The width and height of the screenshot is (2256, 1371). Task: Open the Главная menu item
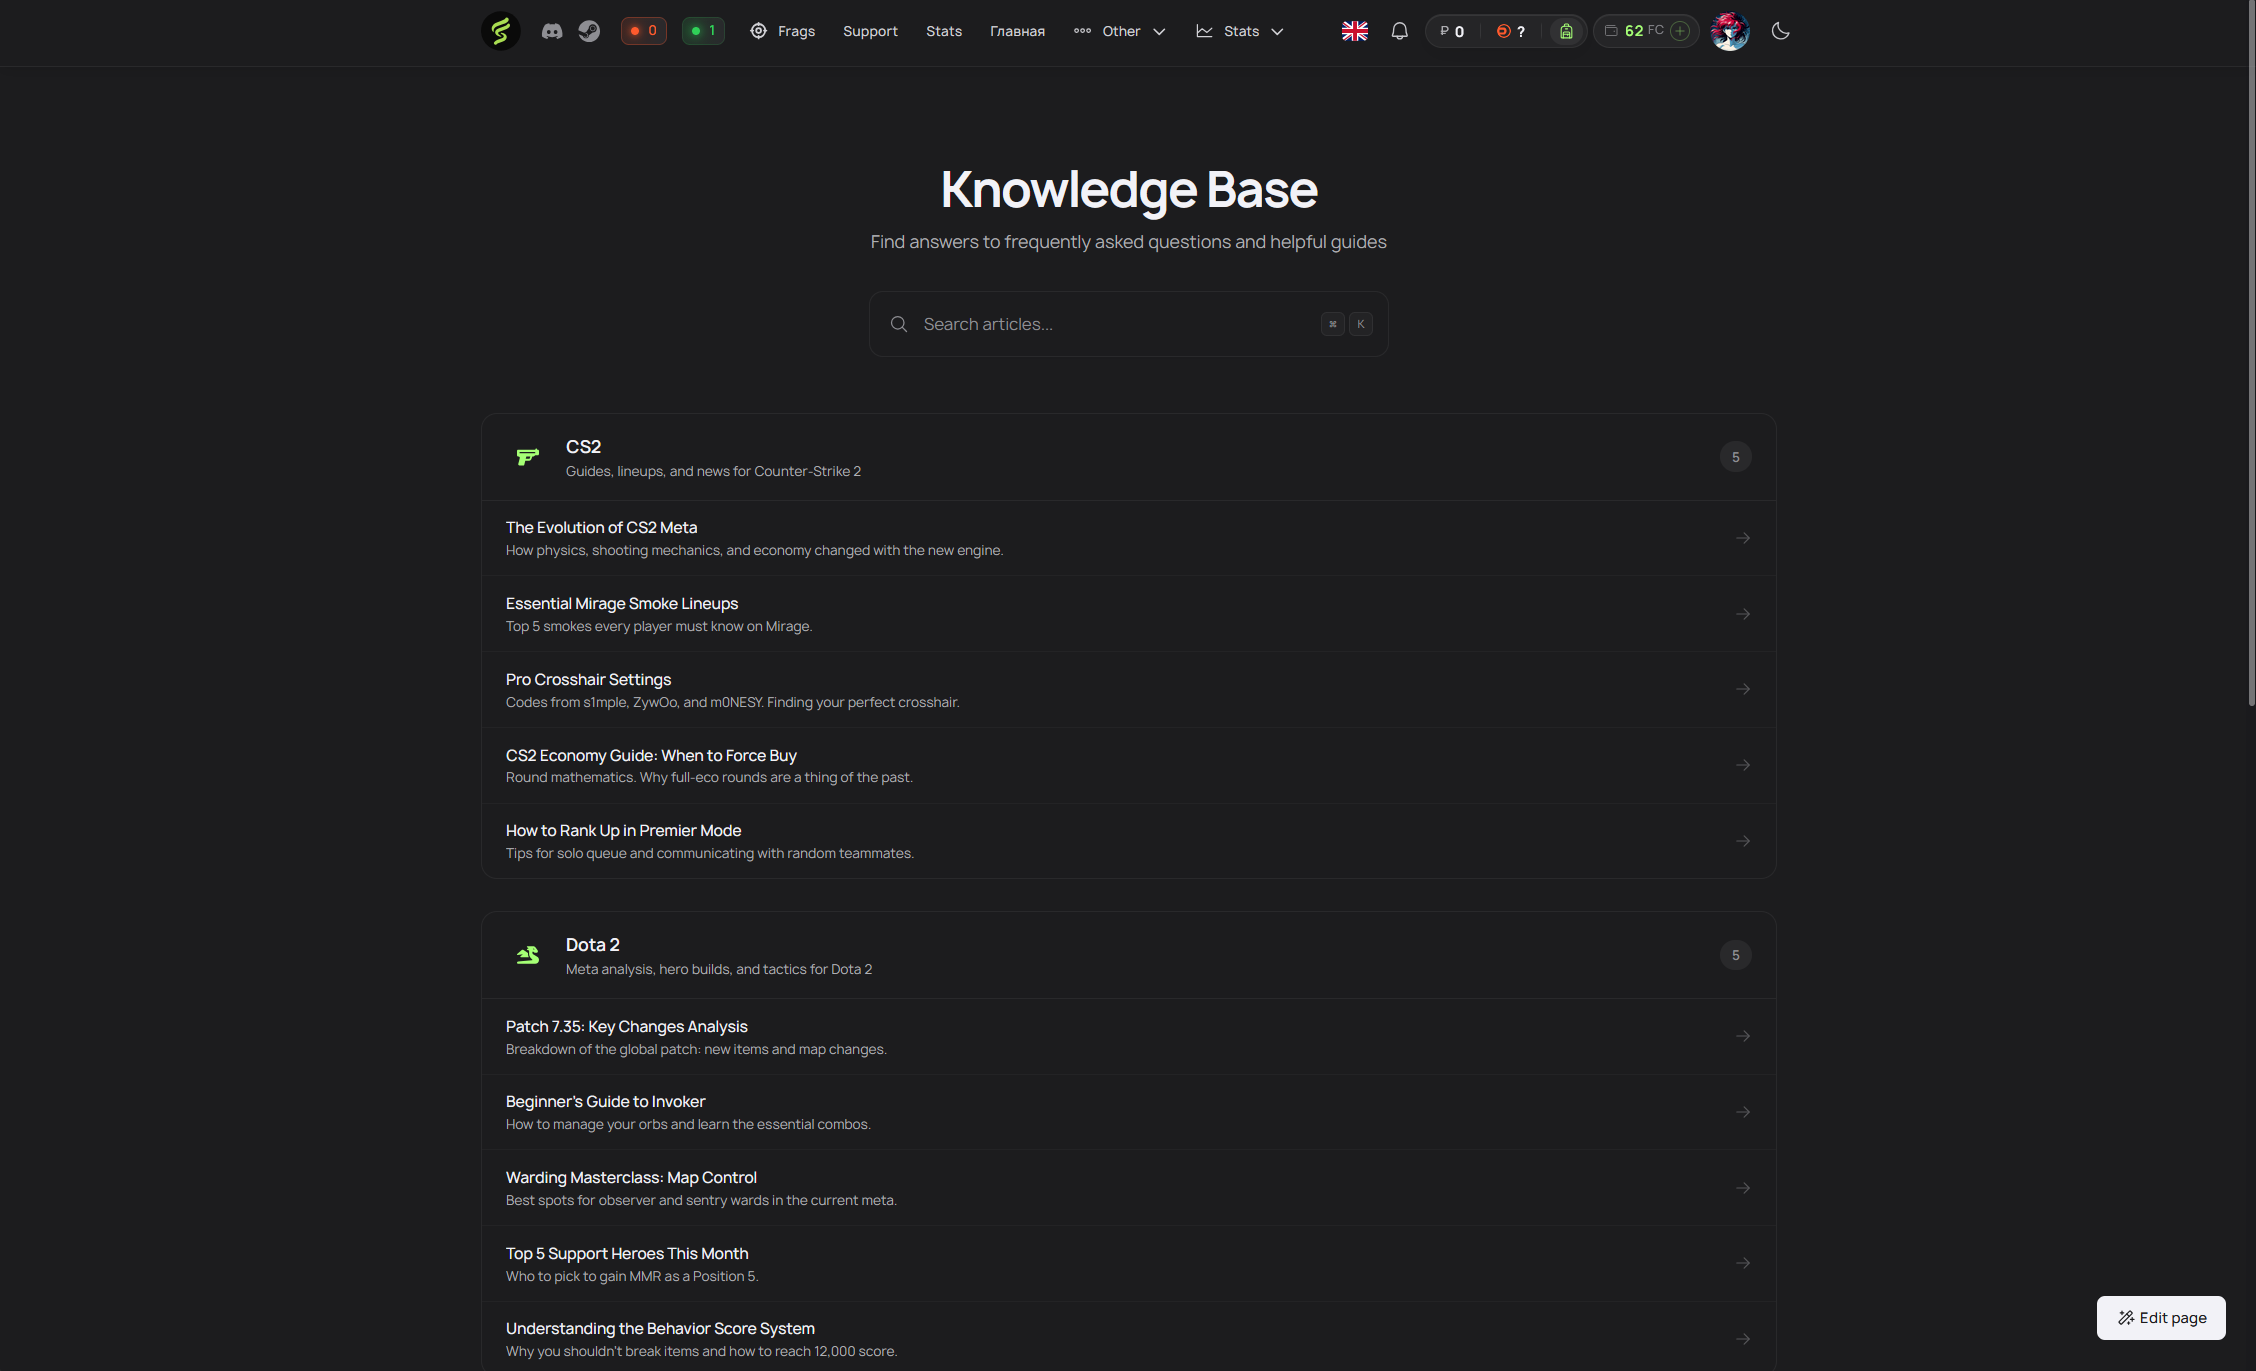click(1017, 31)
